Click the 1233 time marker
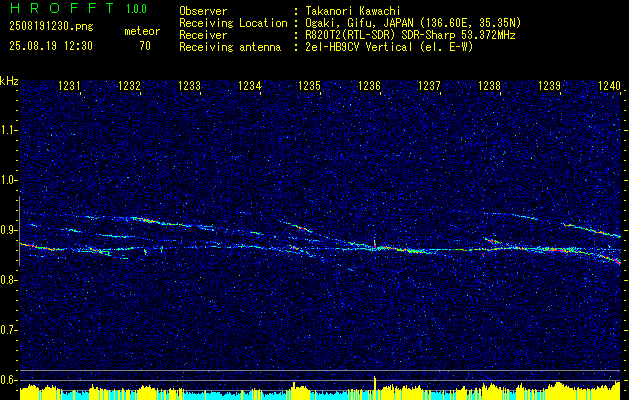 point(189,85)
